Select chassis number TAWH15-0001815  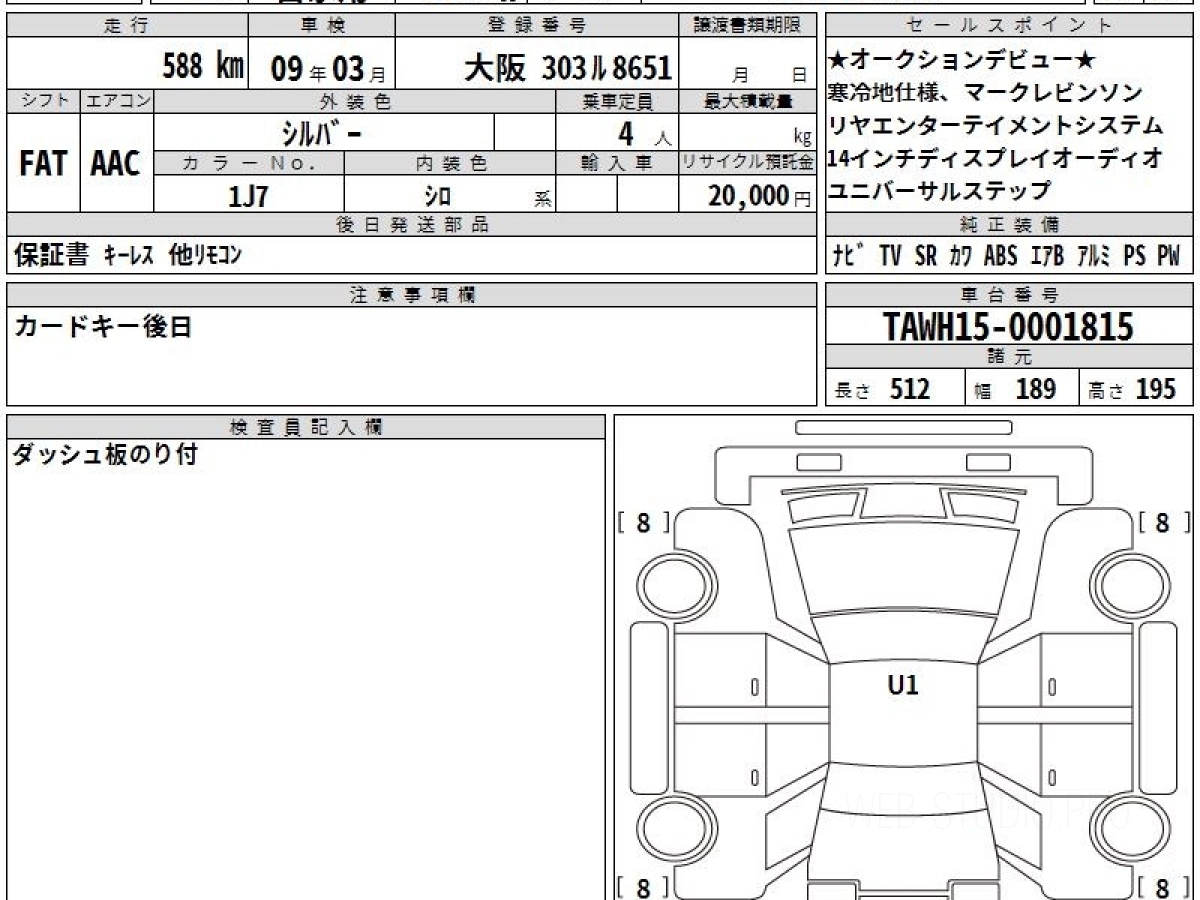coord(1009,326)
